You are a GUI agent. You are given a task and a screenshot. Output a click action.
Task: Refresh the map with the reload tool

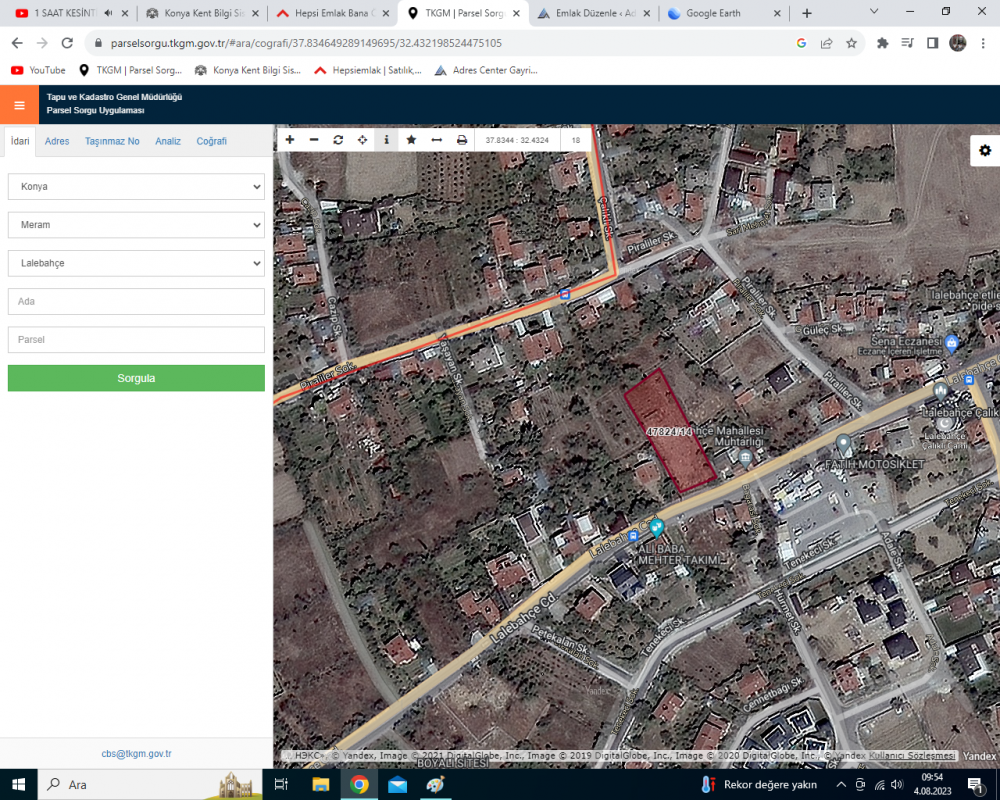(x=338, y=140)
